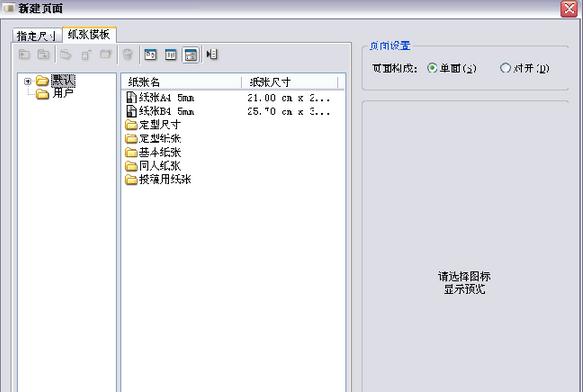The width and height of the screenshot is (586, 392).
Task: Click the 纸张B4 5mm page icon
Action: coord(131,111)
